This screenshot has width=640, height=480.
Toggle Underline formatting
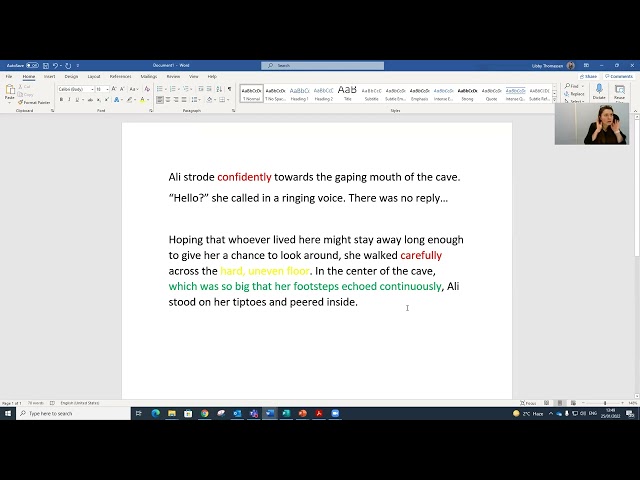[77, 100]
